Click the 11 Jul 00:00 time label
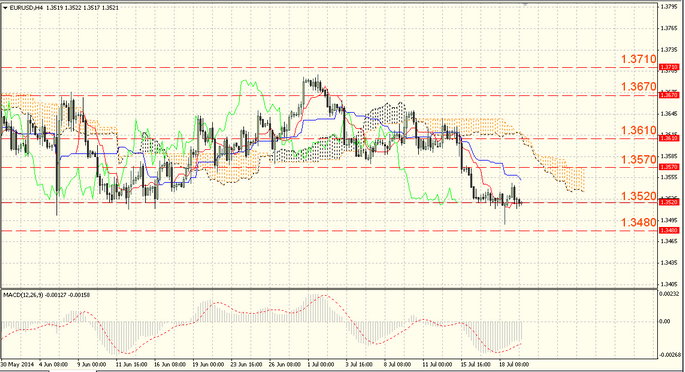This screenshot has width=685, height=372. (x=437, y=364)
